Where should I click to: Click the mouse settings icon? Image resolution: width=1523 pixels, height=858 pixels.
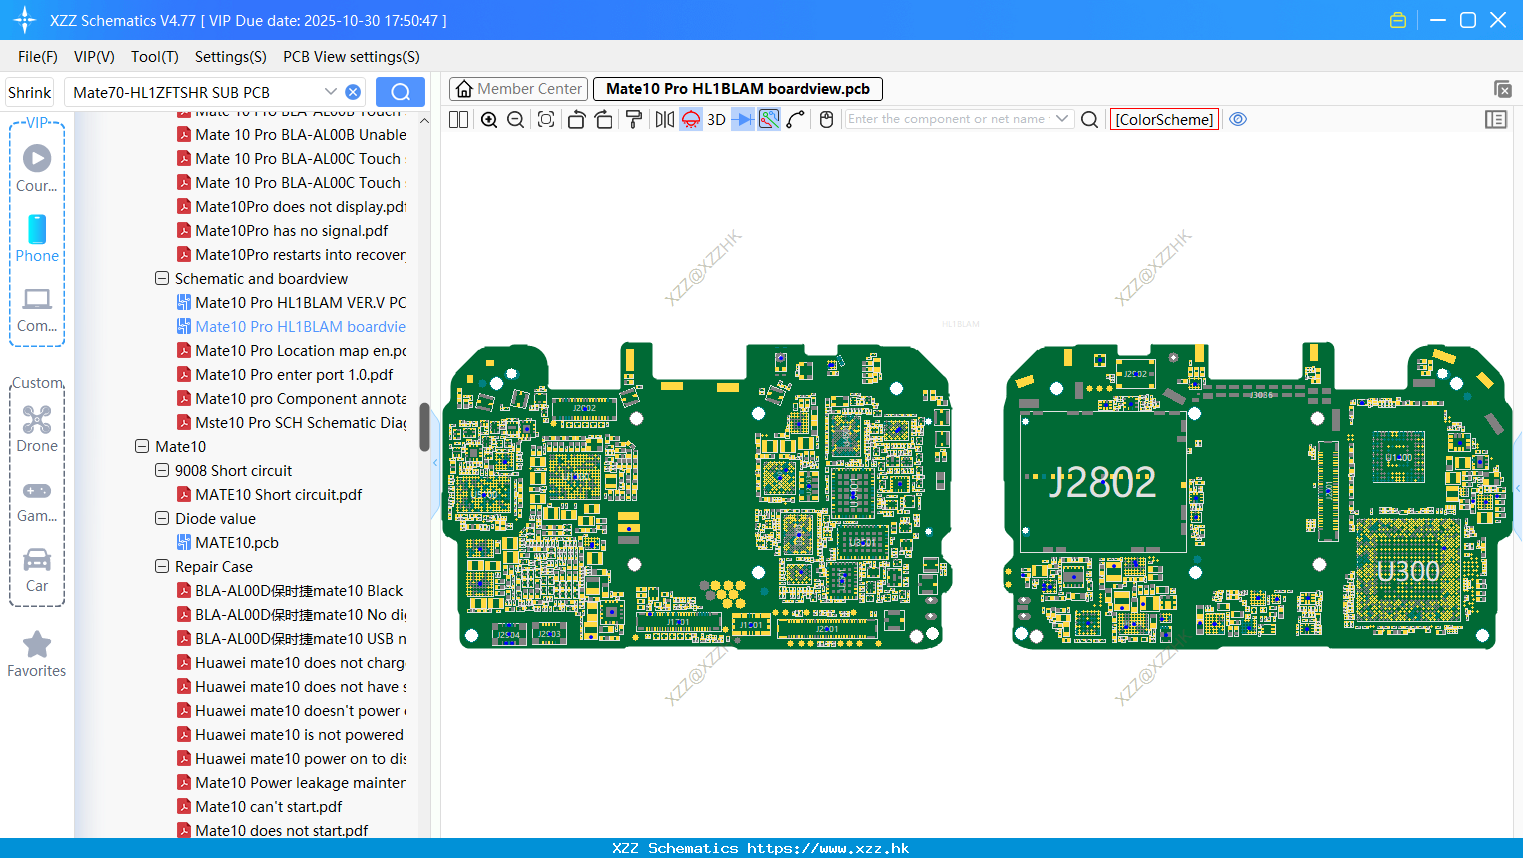point(826,119)
